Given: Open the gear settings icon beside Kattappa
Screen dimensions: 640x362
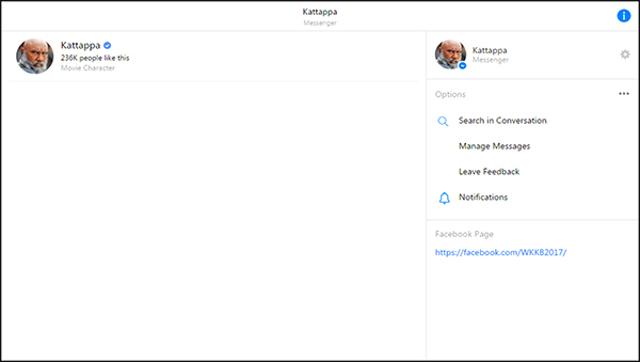Looking at the screenshot, I should [625, 54].
